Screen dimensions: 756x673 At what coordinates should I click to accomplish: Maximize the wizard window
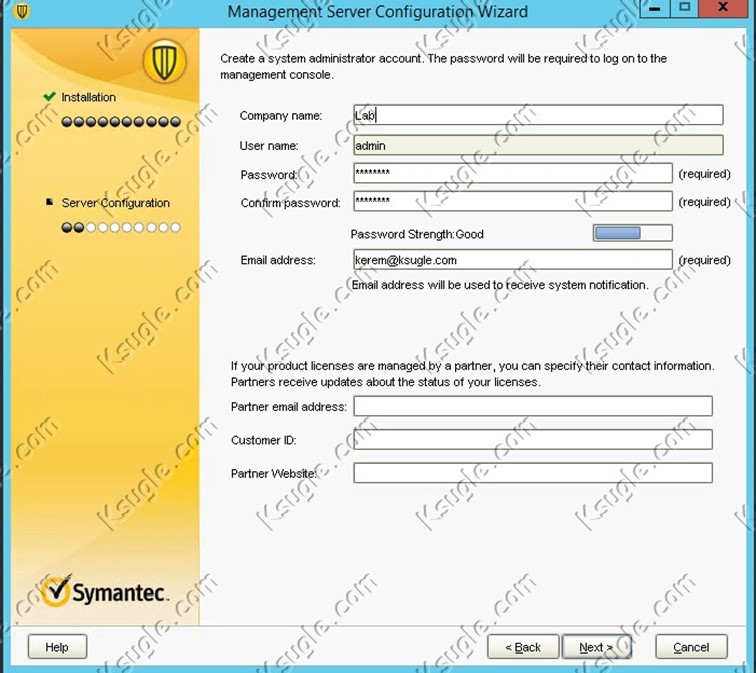click(x=684, y=8)
